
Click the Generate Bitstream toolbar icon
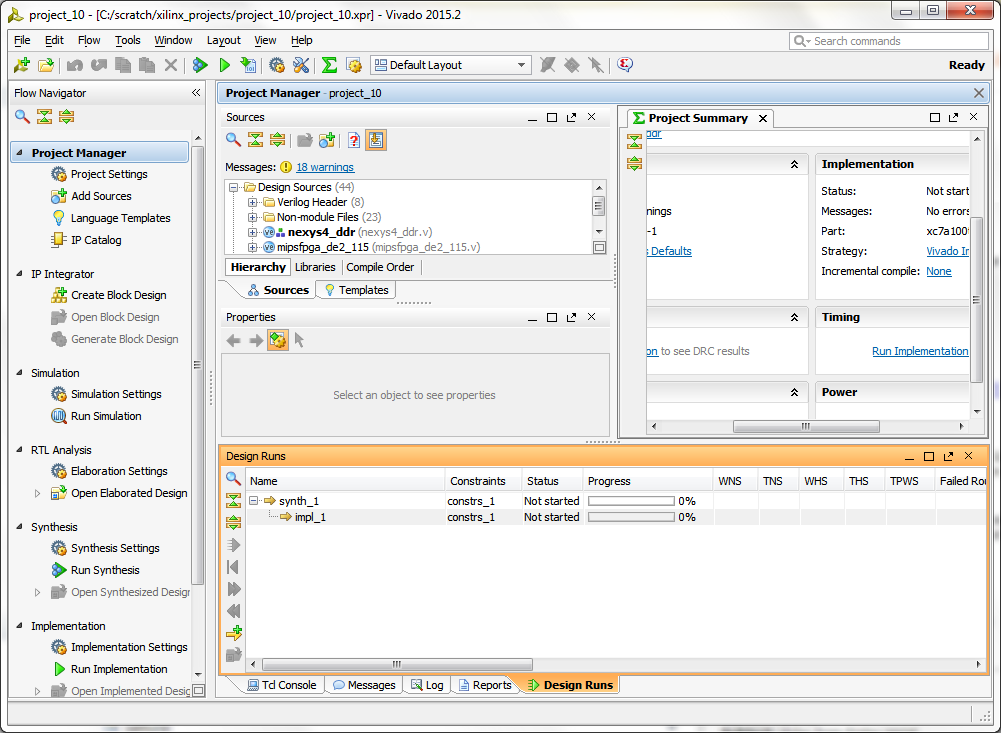coord(248,65)
